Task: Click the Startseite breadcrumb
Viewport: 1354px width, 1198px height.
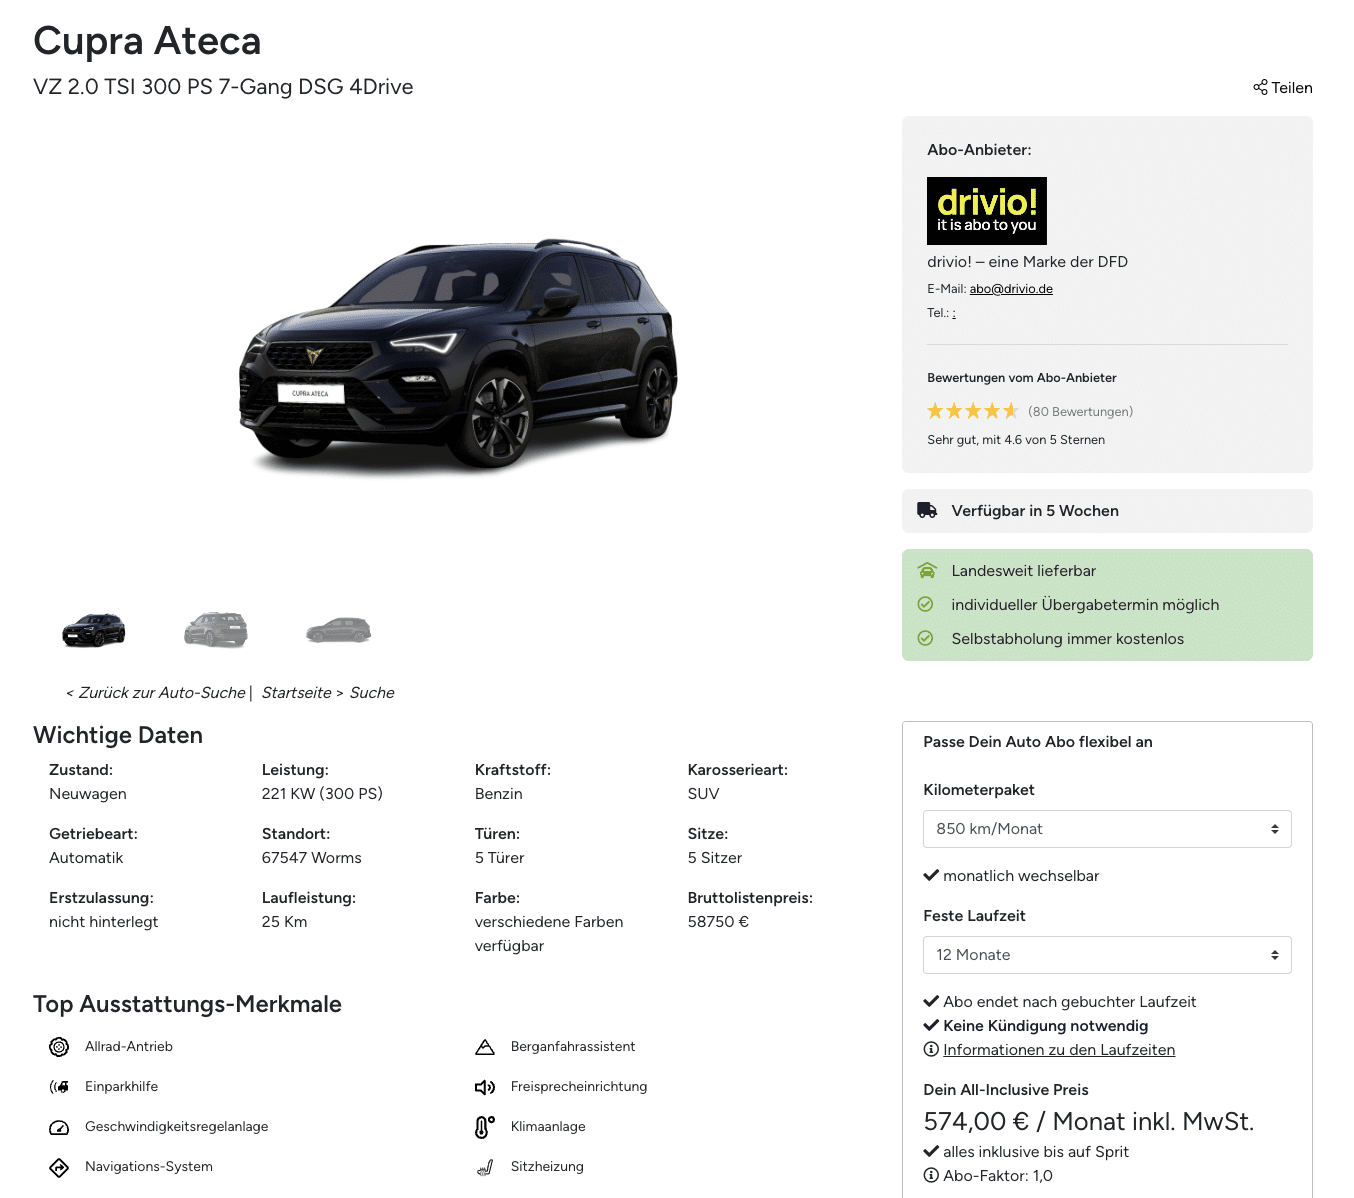Action: click(296, 693)
